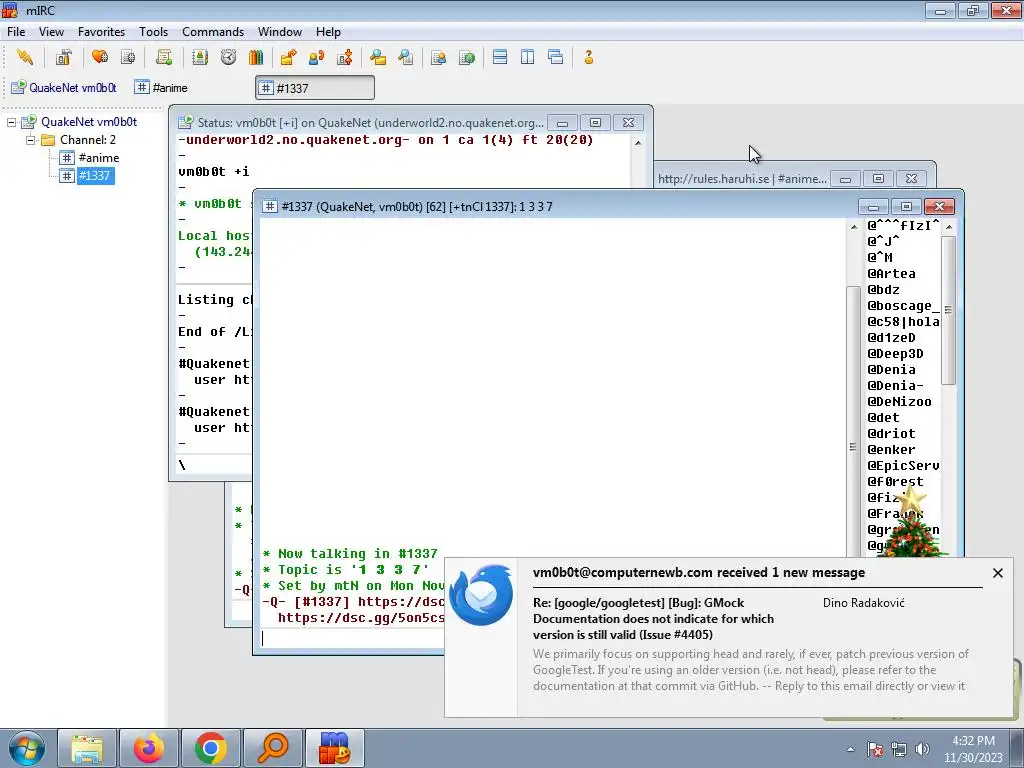Select #1337 in the treebar

[95, 175]
